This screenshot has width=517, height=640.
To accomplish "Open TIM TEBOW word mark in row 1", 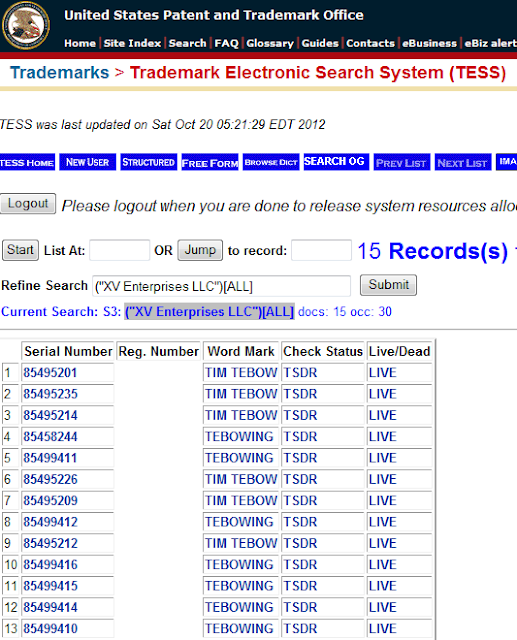I will (241, 373).
